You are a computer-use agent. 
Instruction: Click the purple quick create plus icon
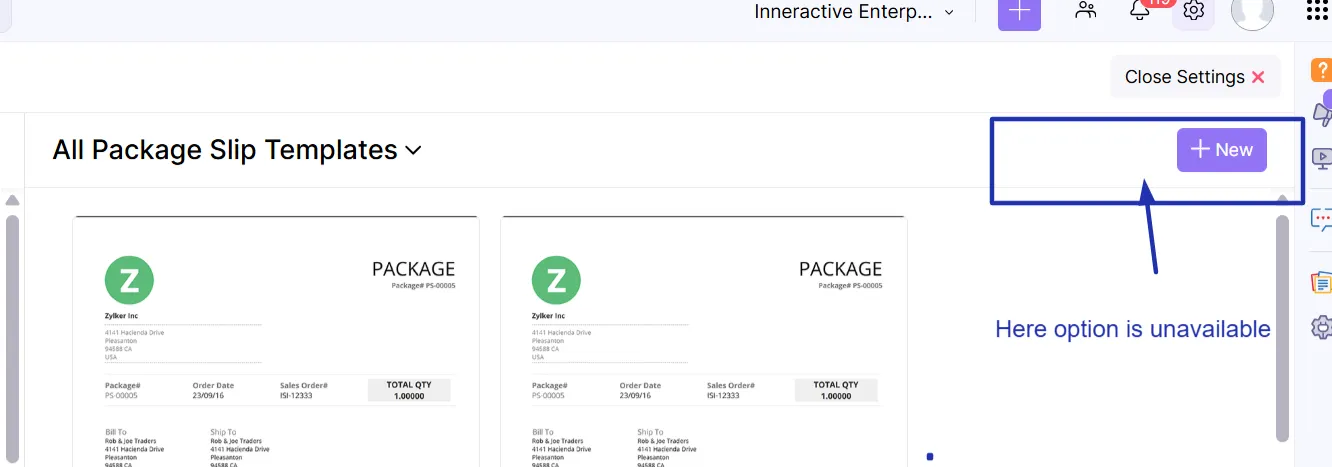click(x=1019, y=13)
